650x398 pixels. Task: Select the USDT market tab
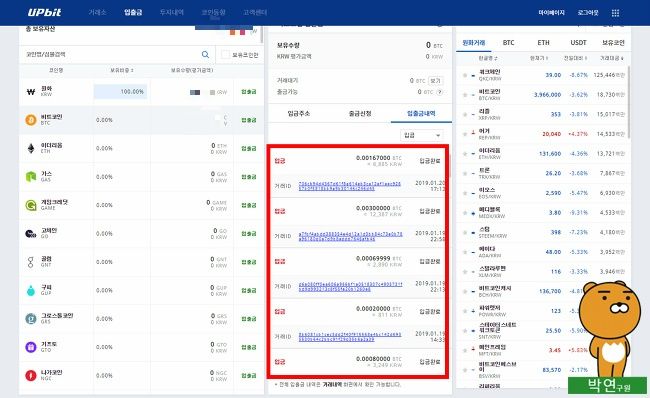tap(578, 43)
